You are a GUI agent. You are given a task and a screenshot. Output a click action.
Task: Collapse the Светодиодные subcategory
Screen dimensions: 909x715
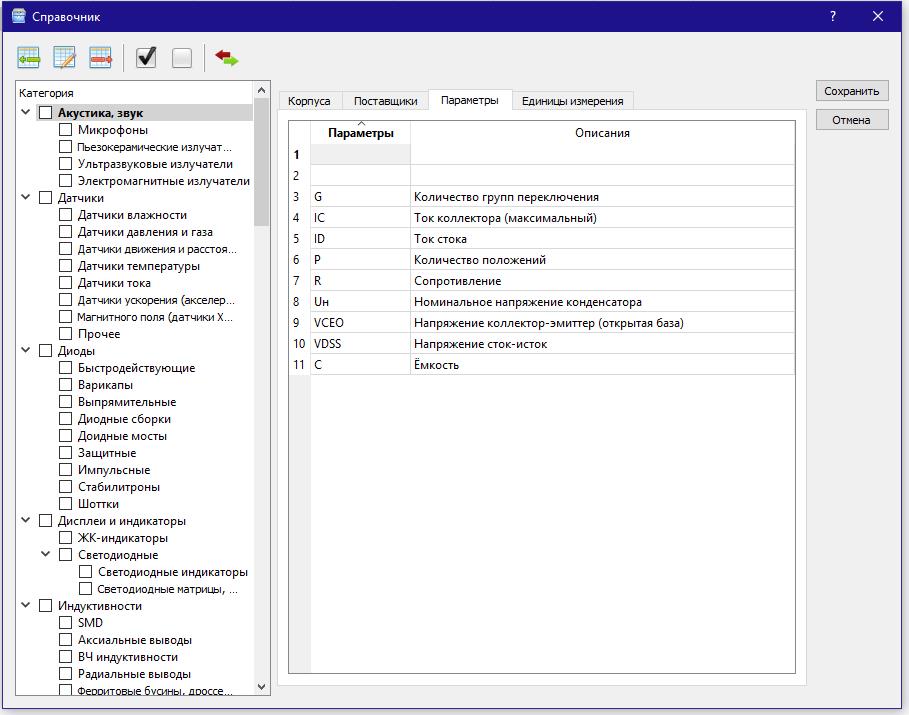pos(46,555)
